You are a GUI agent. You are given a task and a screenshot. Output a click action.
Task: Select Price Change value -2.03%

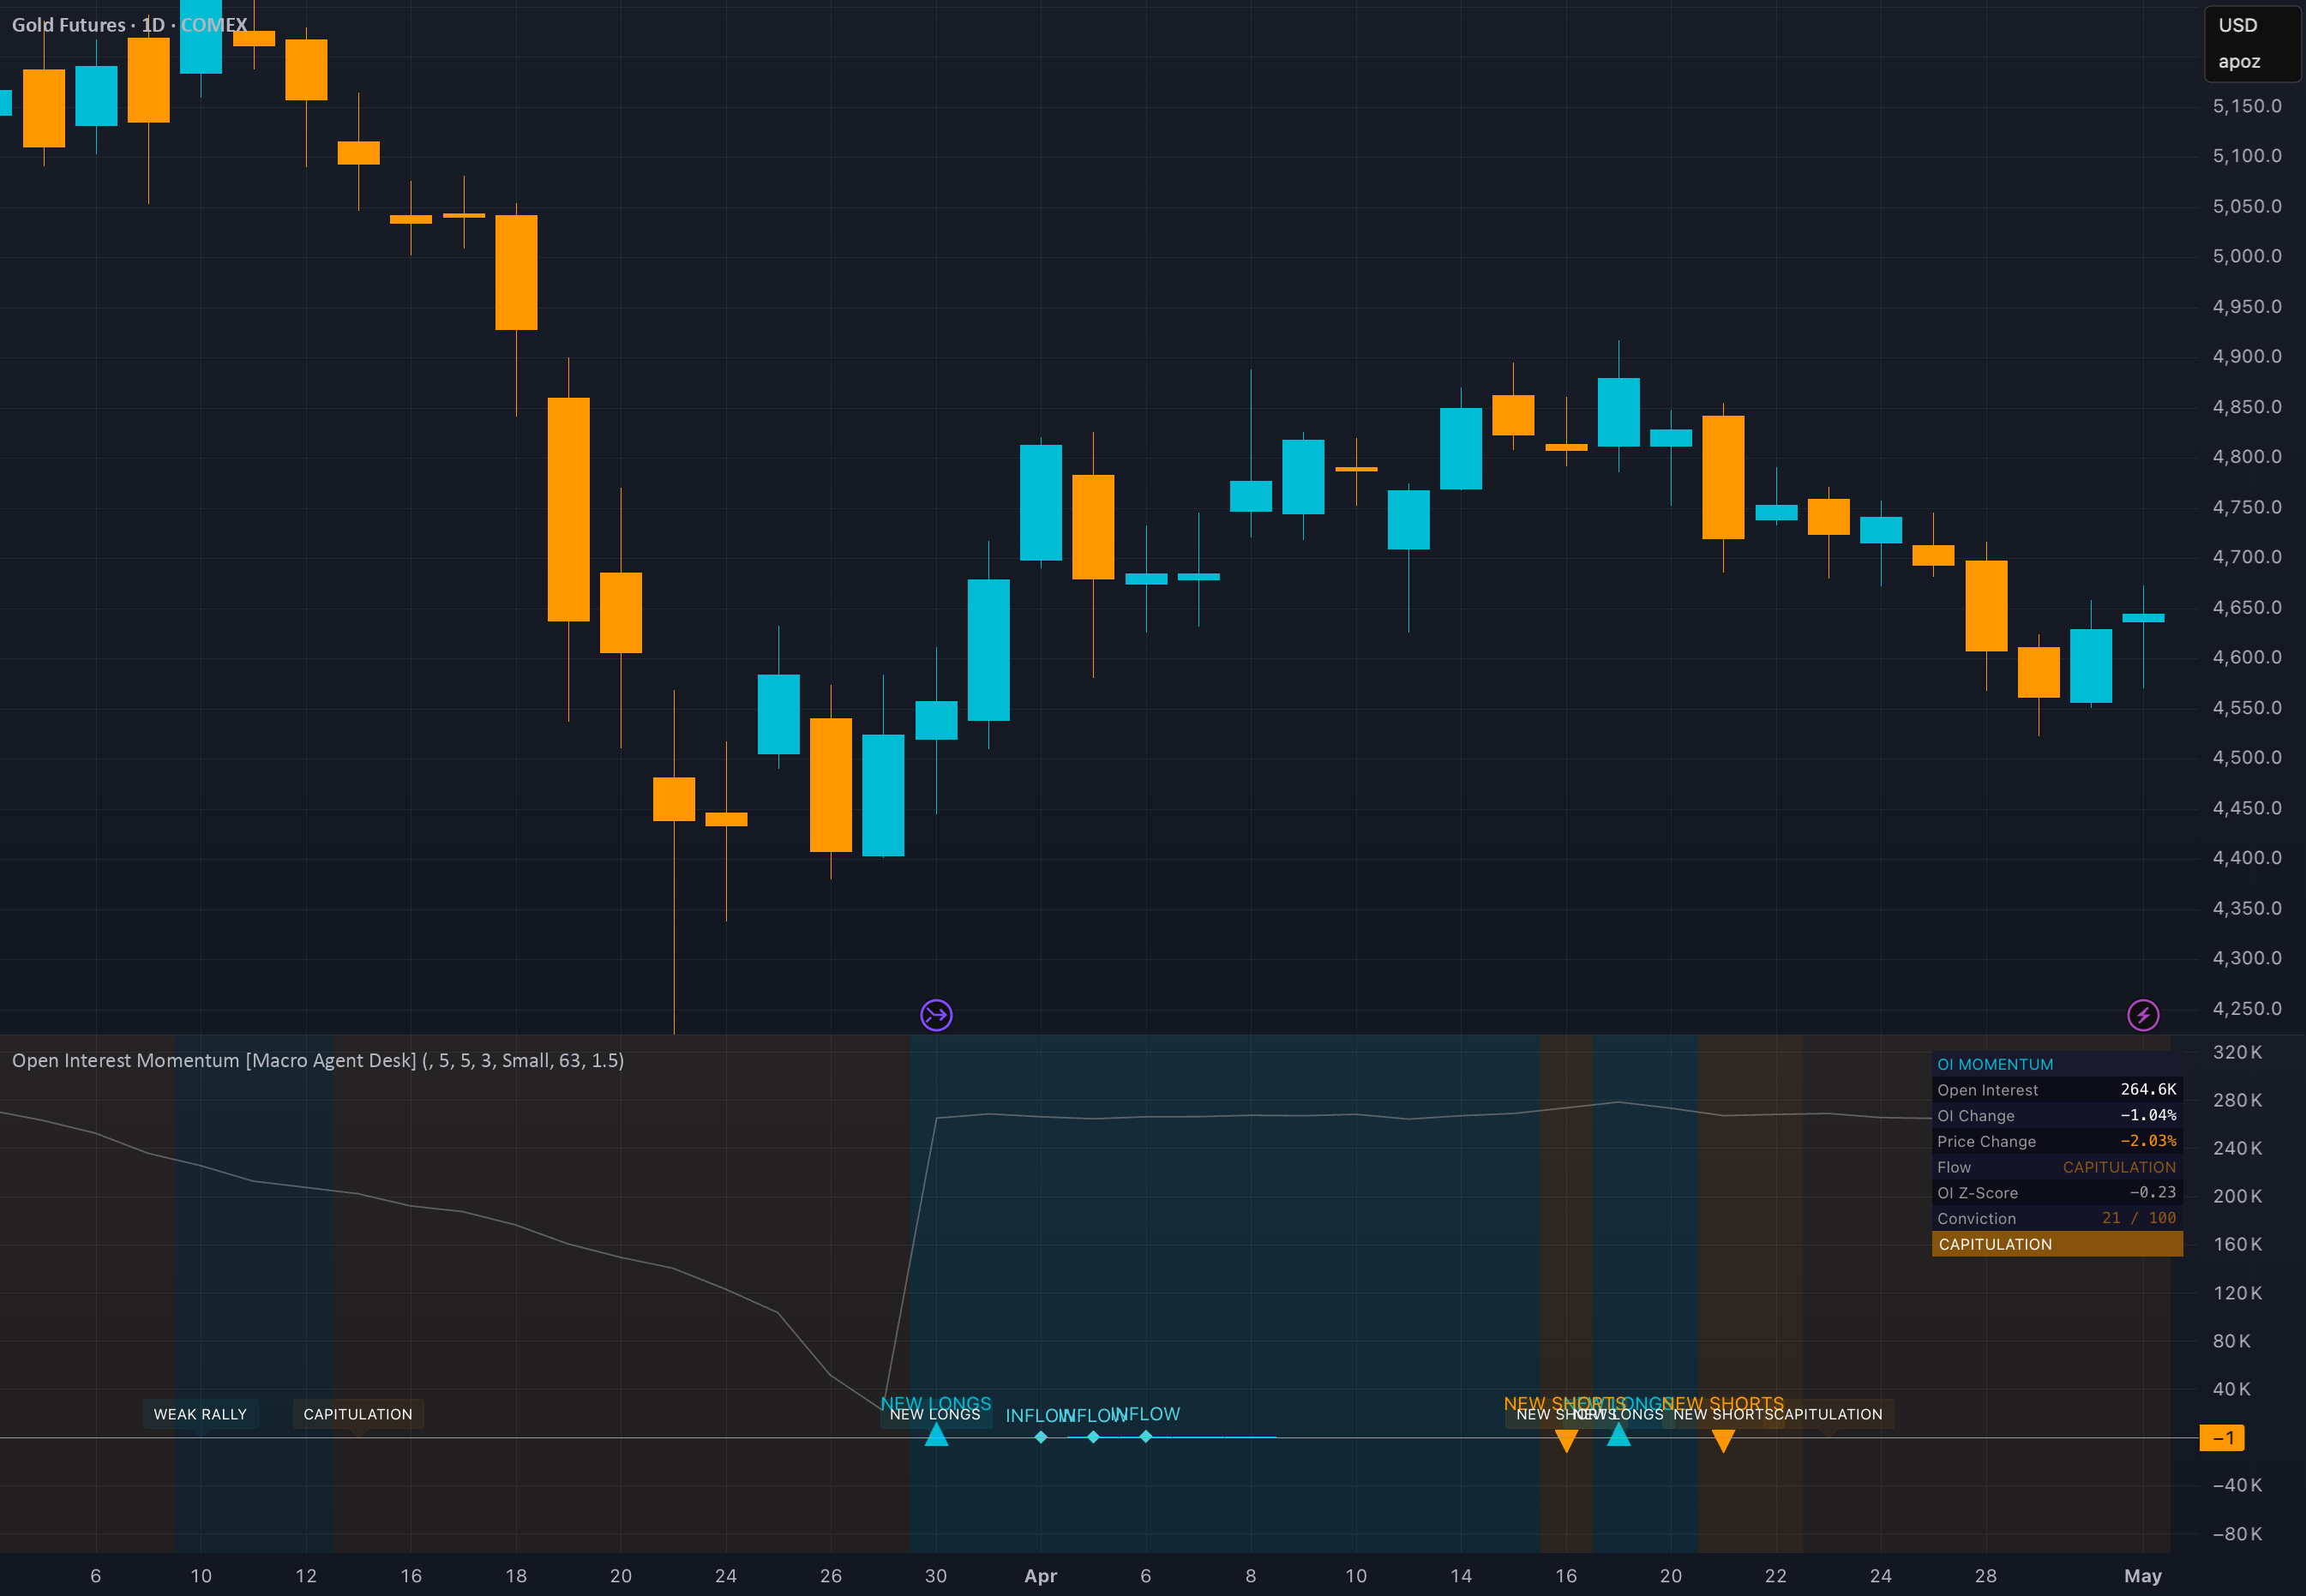[2148, 1141]
